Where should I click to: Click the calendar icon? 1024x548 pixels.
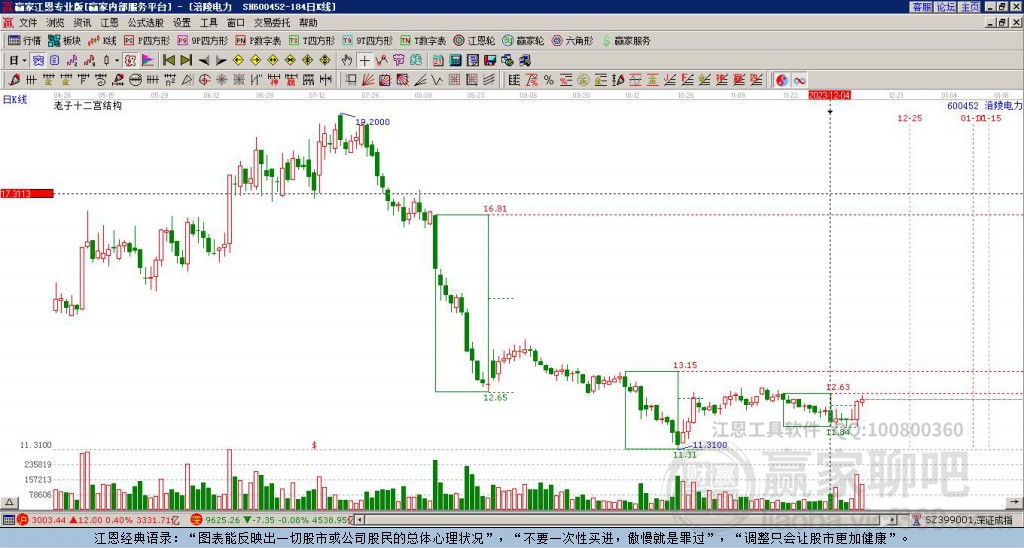coord(438,61)
